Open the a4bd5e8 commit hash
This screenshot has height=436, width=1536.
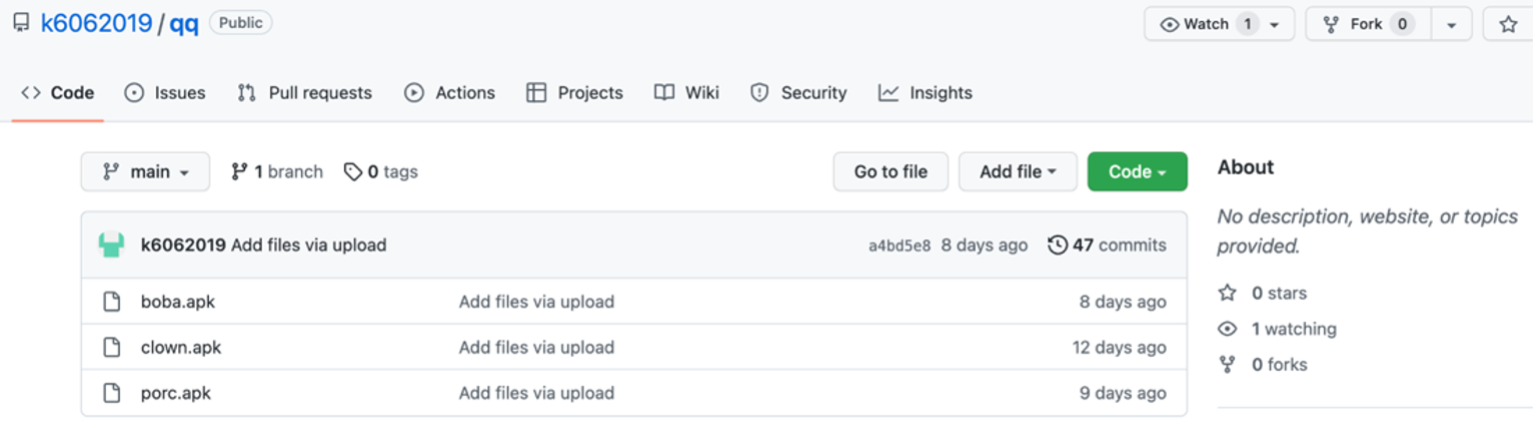pos(899,246)
